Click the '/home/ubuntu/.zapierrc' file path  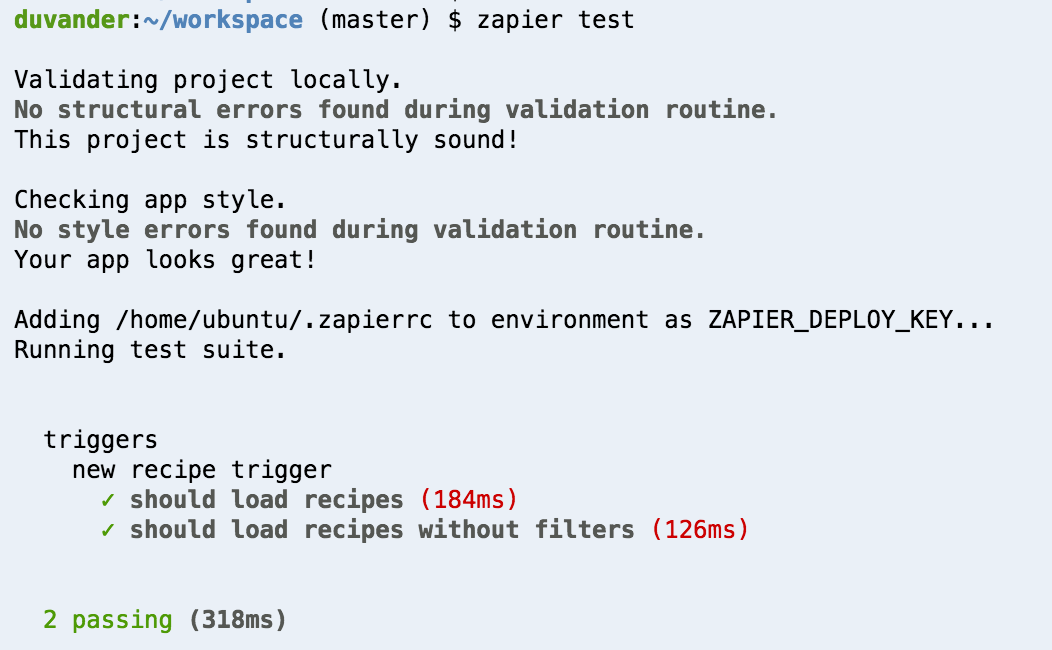[x=274, y=320]
